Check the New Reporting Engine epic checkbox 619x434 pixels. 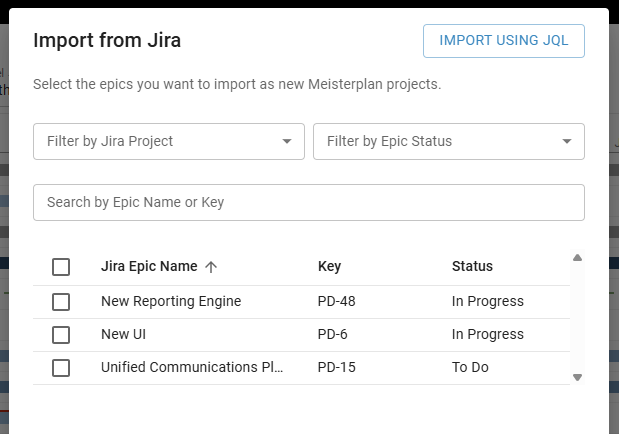61,302
